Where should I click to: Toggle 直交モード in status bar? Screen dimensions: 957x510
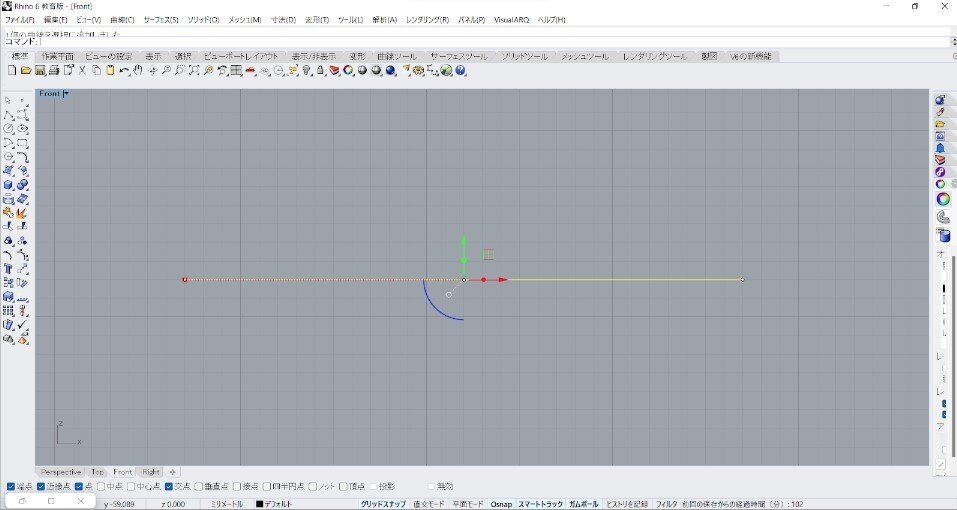tap(429, 504)
